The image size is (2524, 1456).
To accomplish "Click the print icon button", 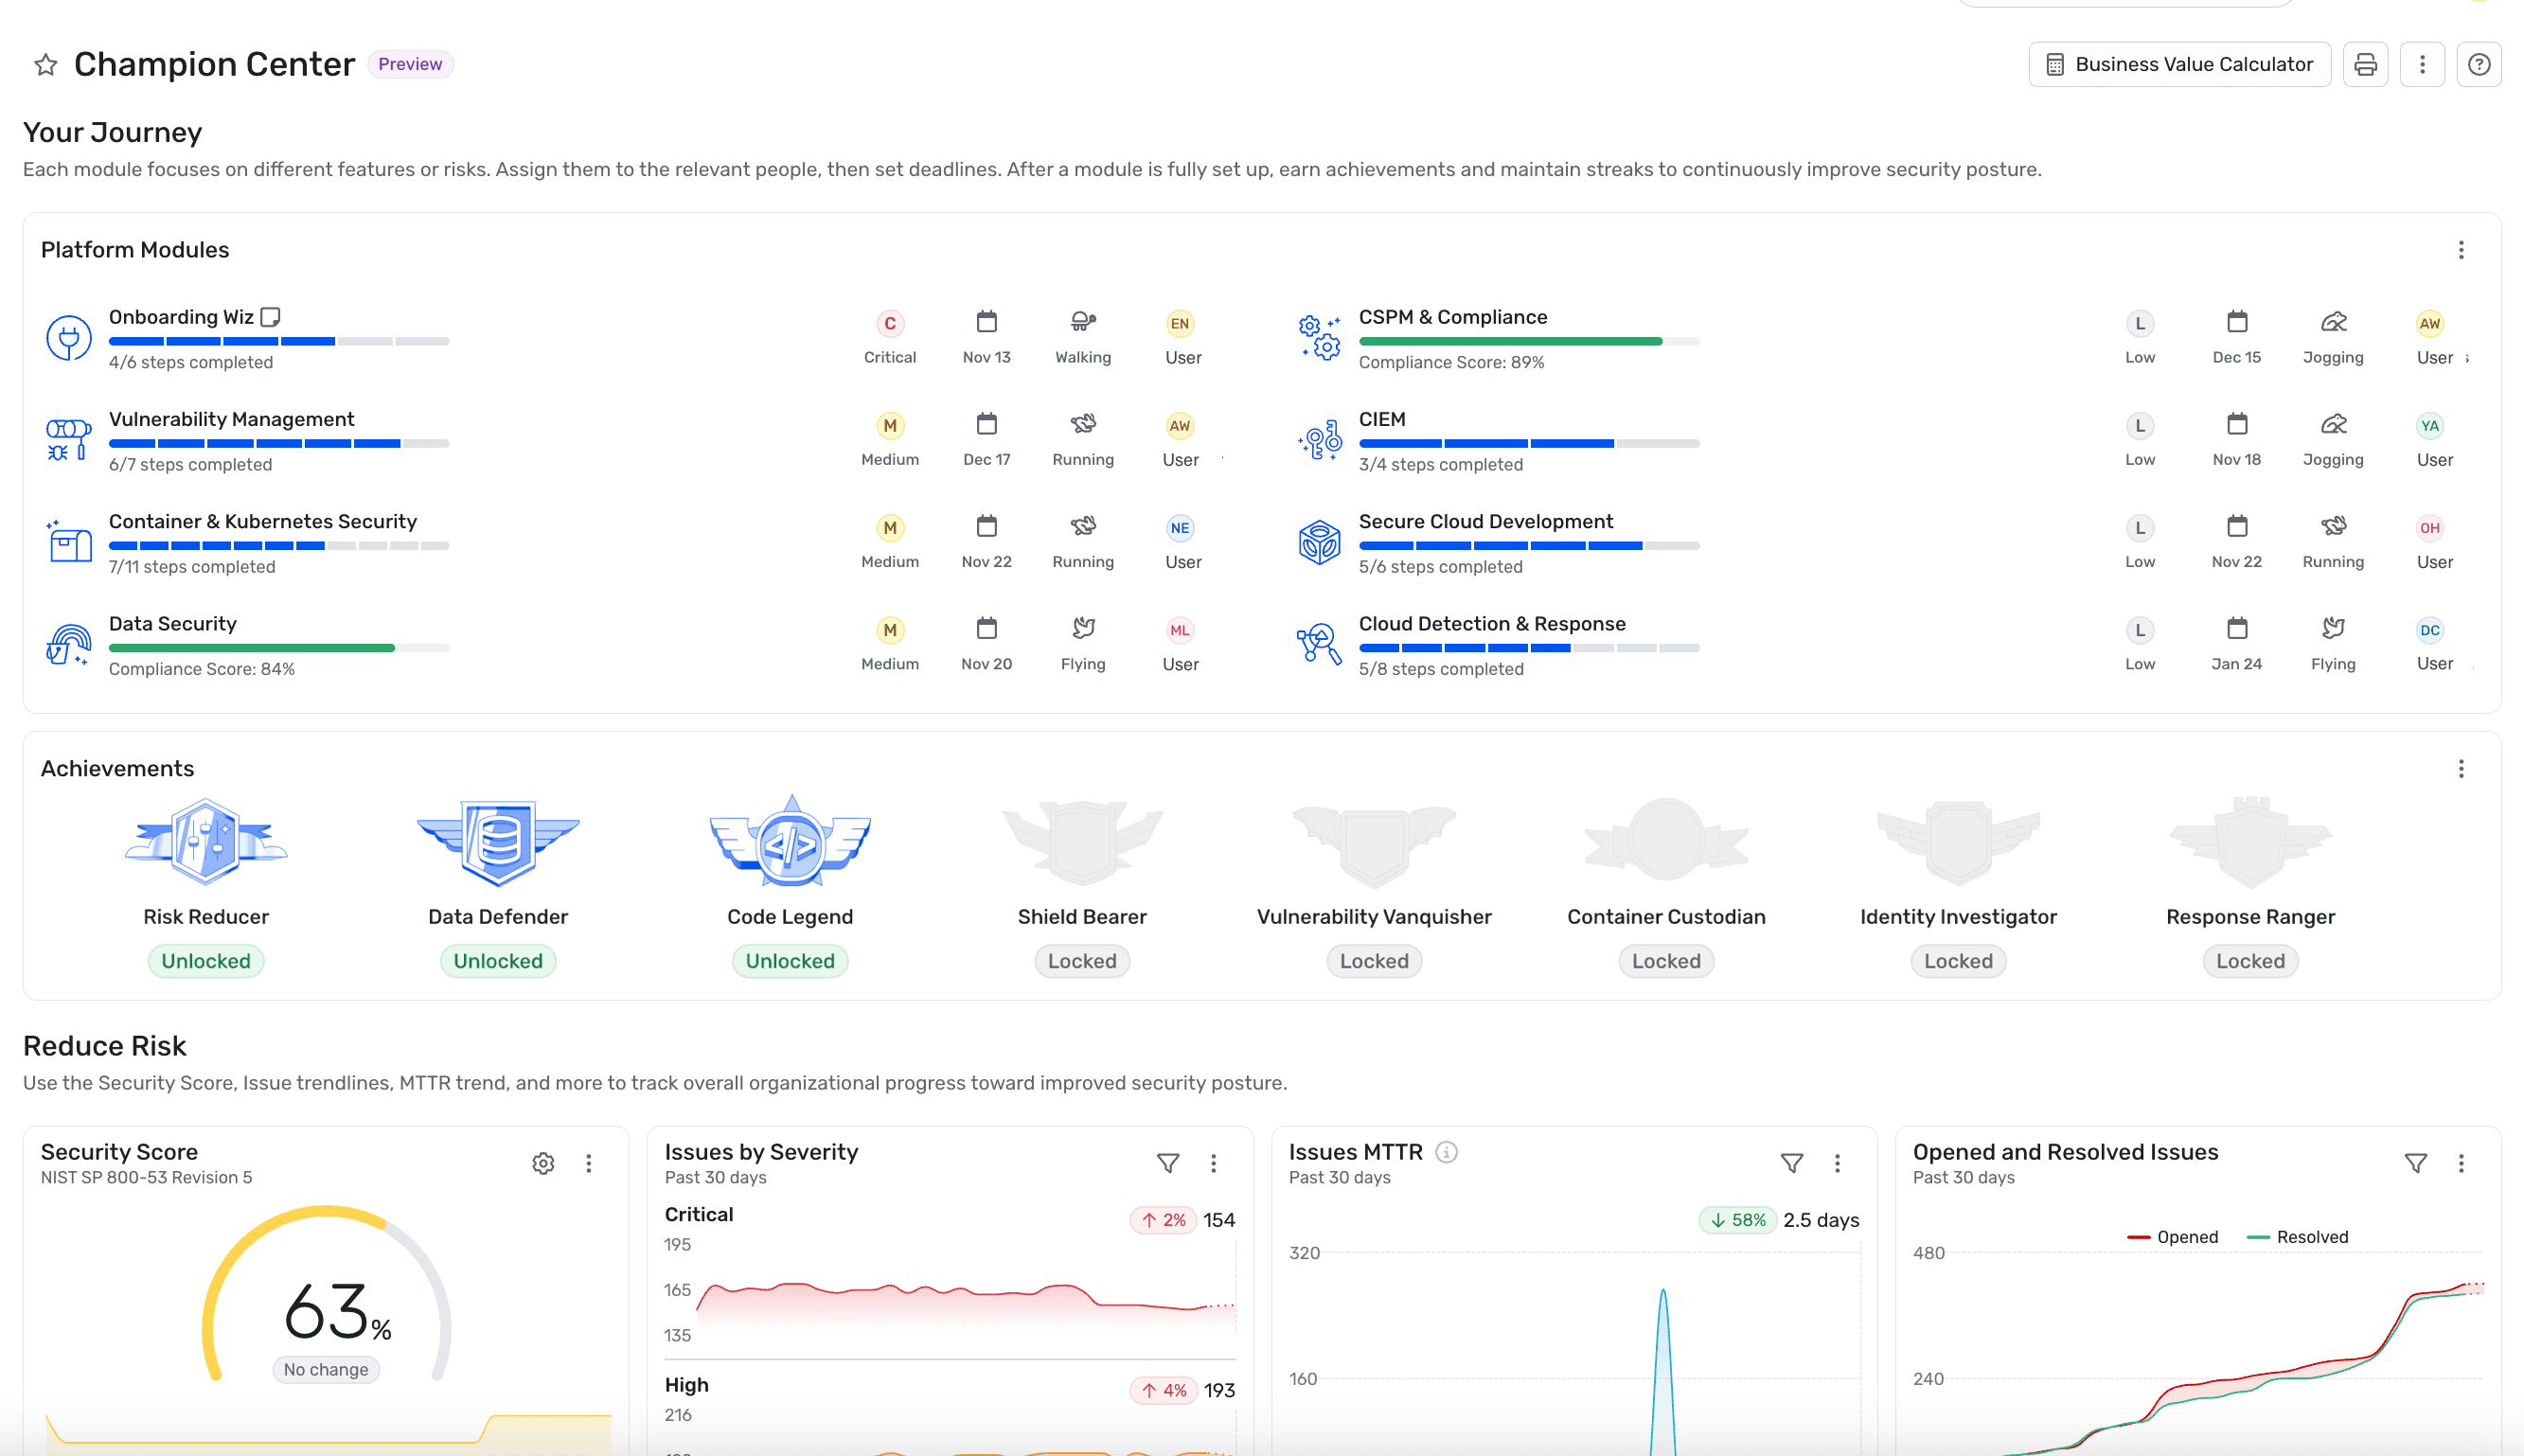I will pos(2365,65).
